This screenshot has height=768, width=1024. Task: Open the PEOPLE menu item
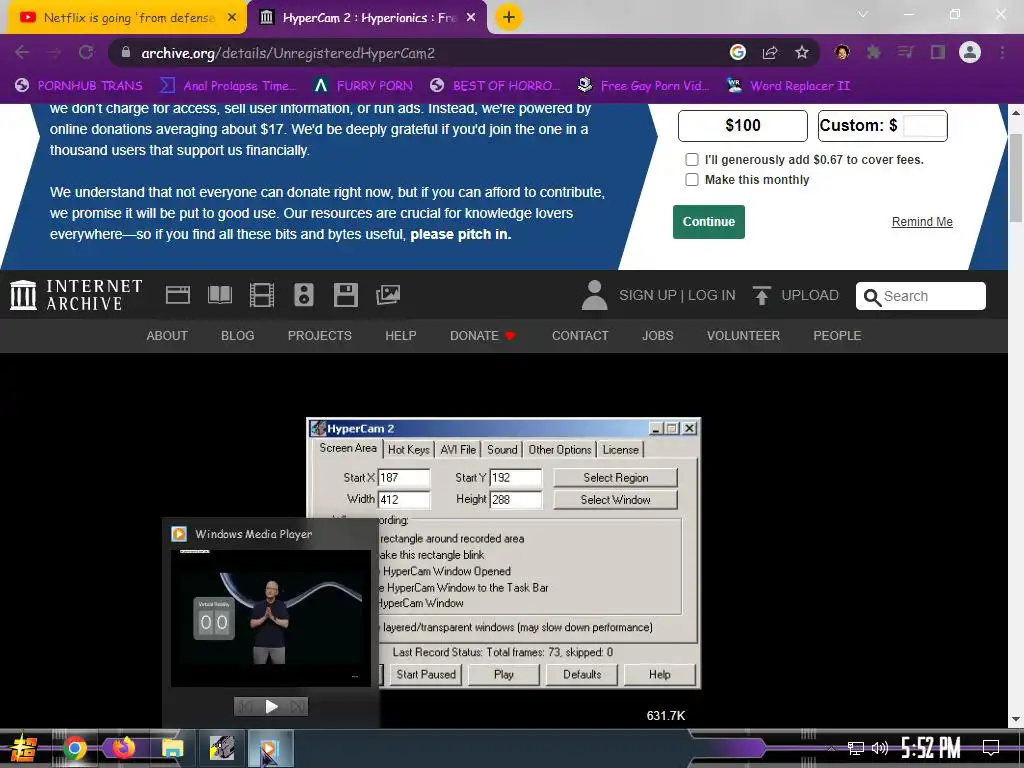click(x=837, y=336)
